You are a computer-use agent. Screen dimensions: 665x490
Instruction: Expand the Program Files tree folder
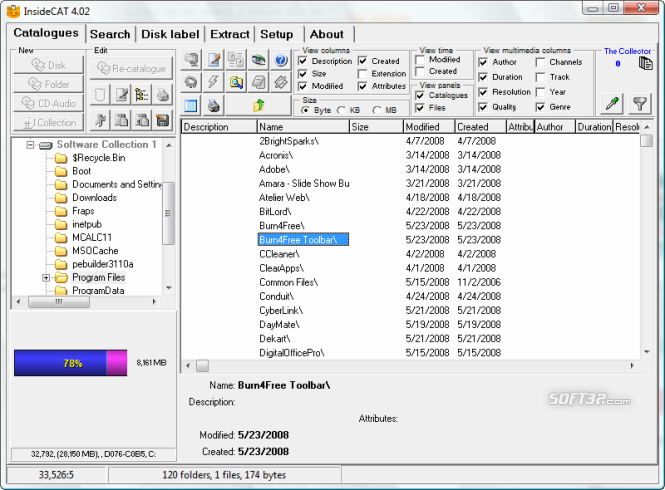tap(46, 278)
